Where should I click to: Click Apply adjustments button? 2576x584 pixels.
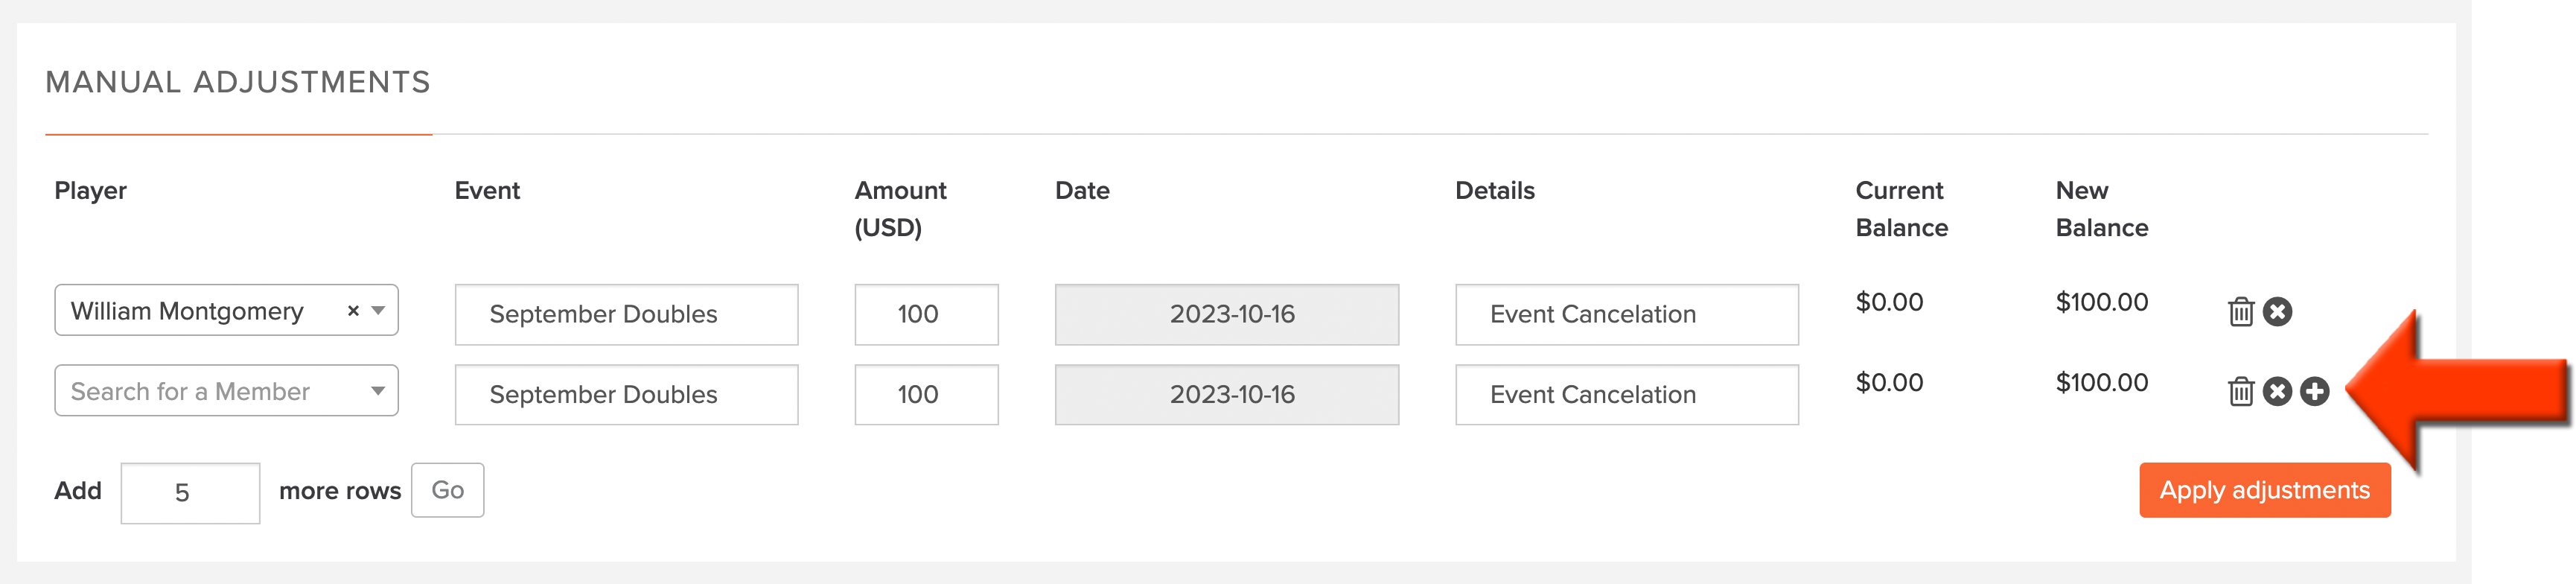pos(2264,490)
